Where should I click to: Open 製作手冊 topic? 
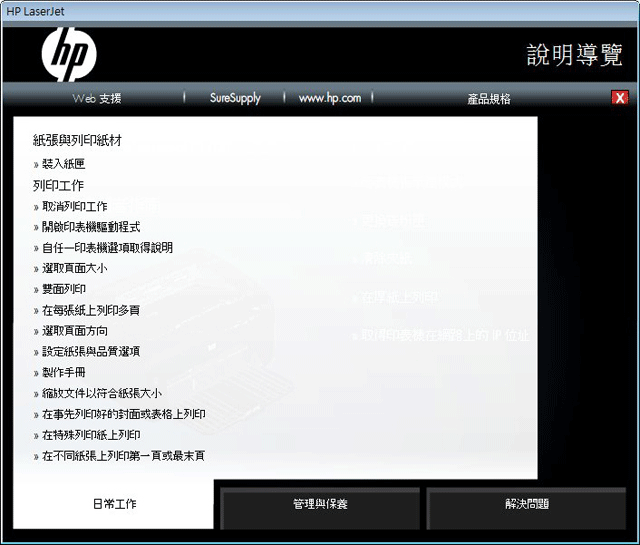[64, 372]
